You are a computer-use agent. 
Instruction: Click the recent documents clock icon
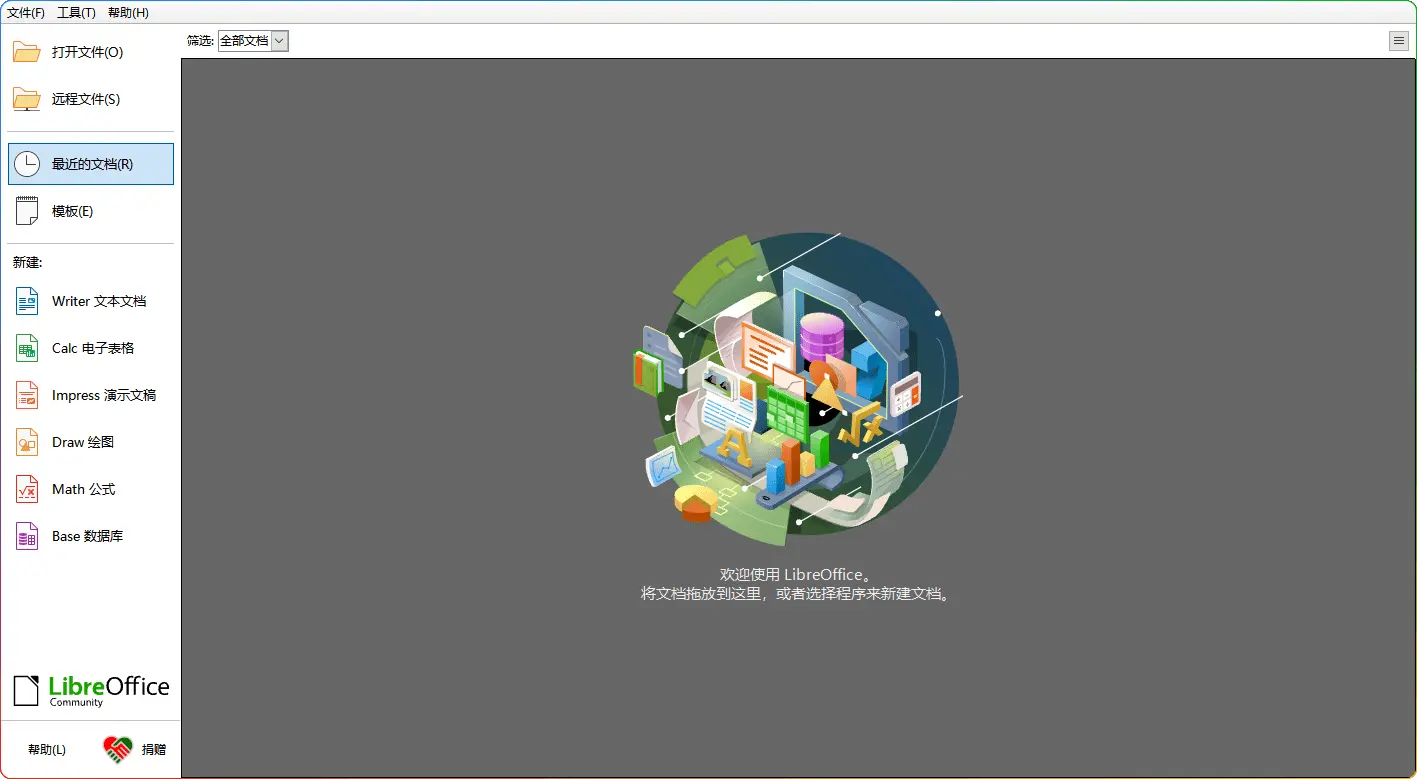point(27,164)
